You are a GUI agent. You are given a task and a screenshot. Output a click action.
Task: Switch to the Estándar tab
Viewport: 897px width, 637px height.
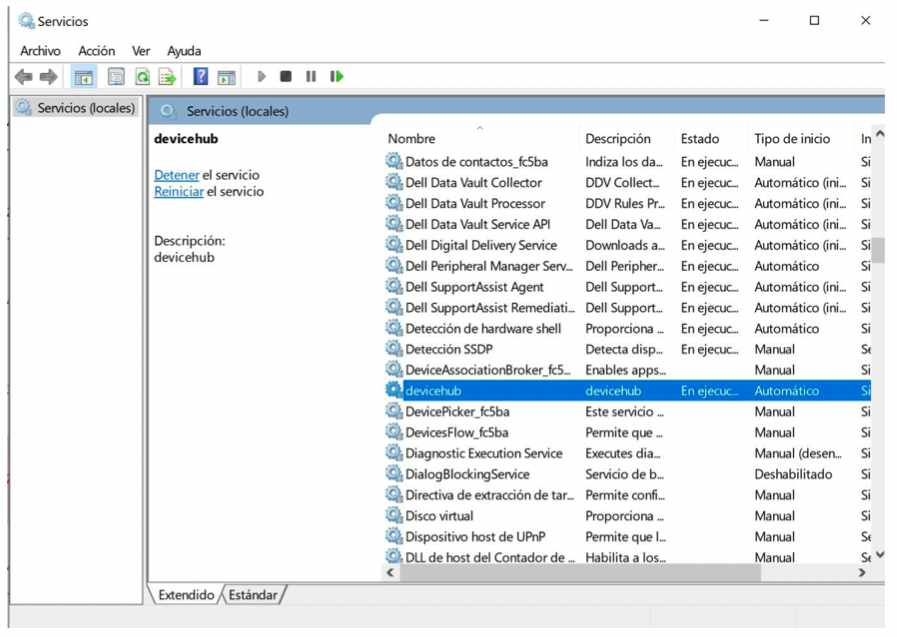[x=252, y=595]
